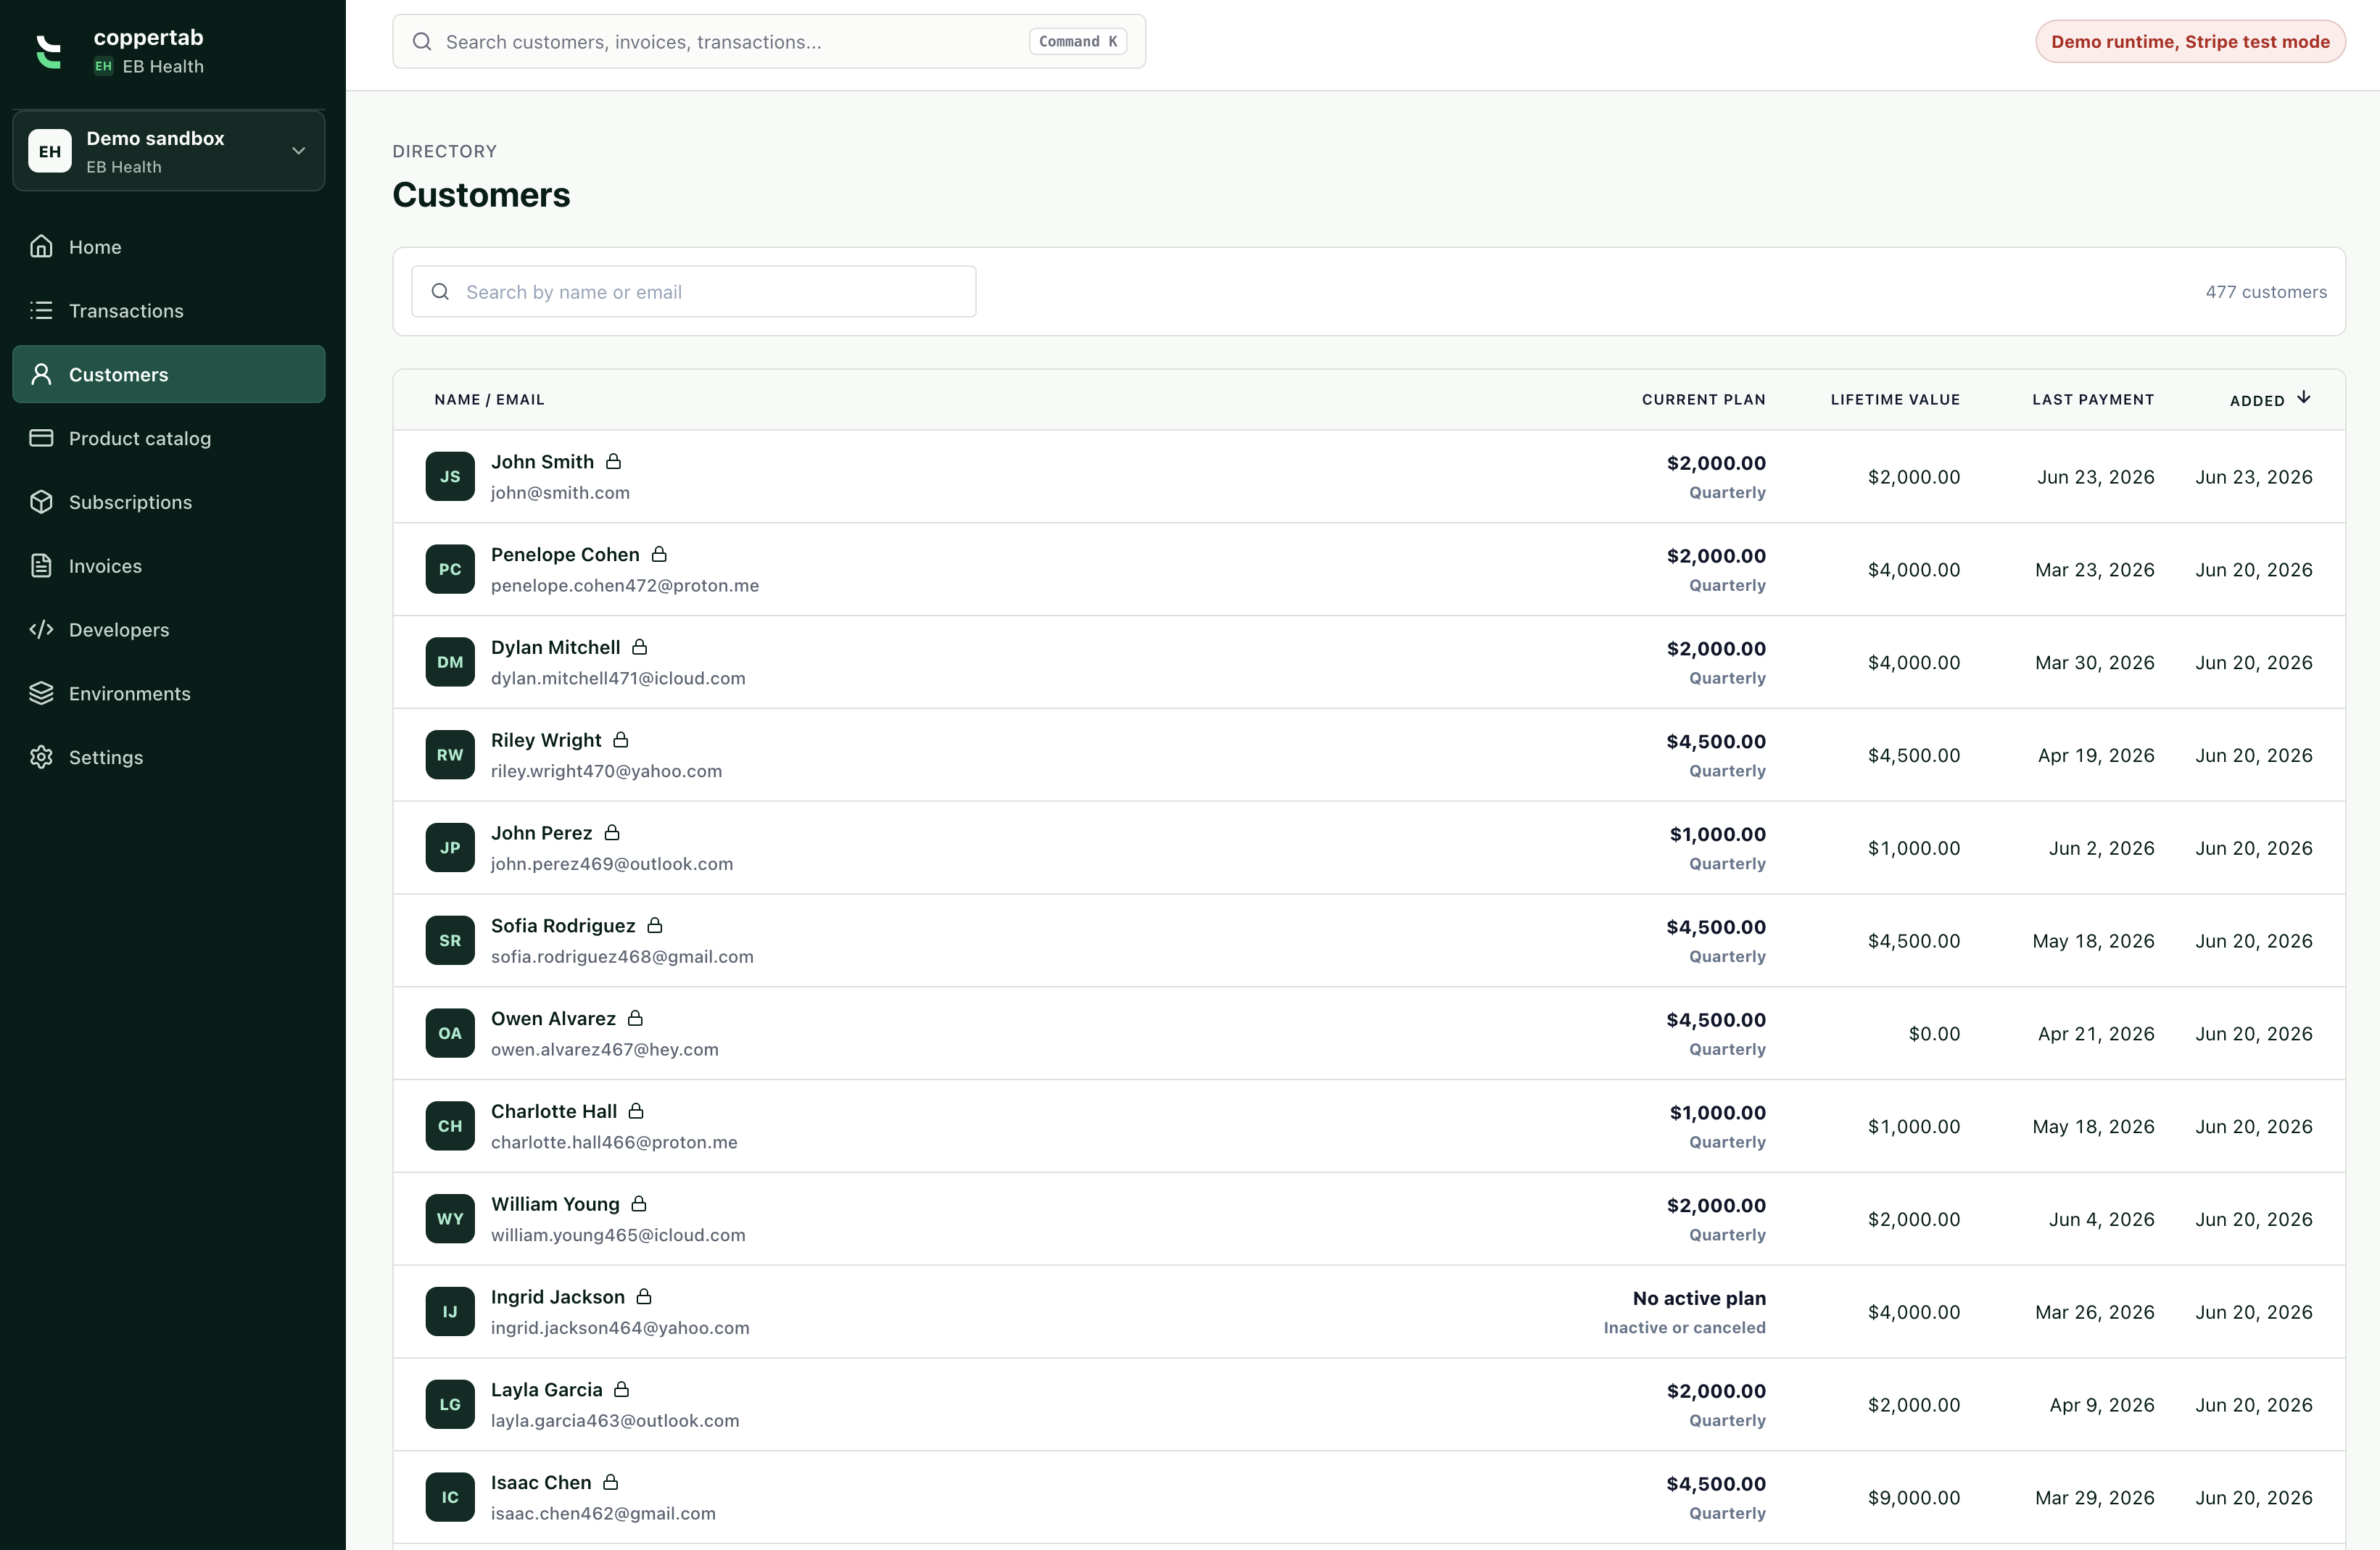Navigate to Invoices

click(169, 566)
